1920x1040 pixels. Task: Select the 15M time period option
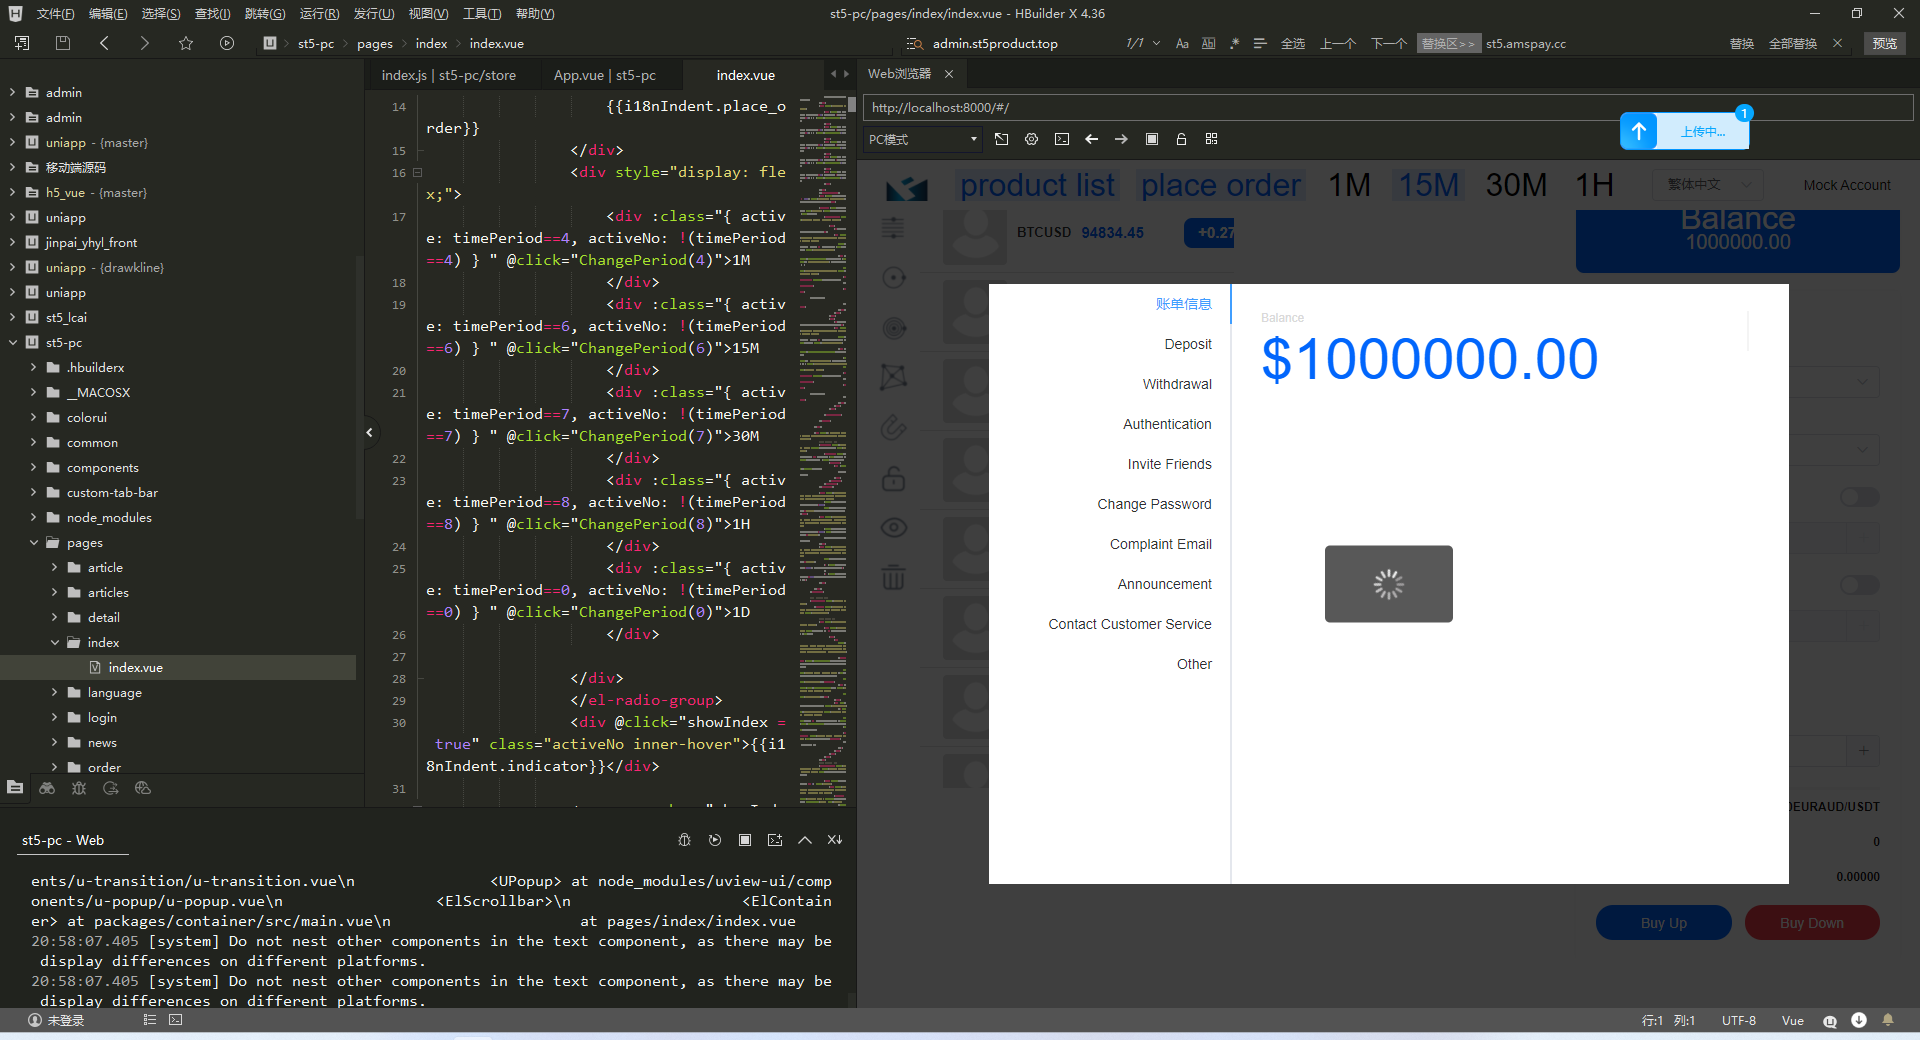coord(1428,185)
